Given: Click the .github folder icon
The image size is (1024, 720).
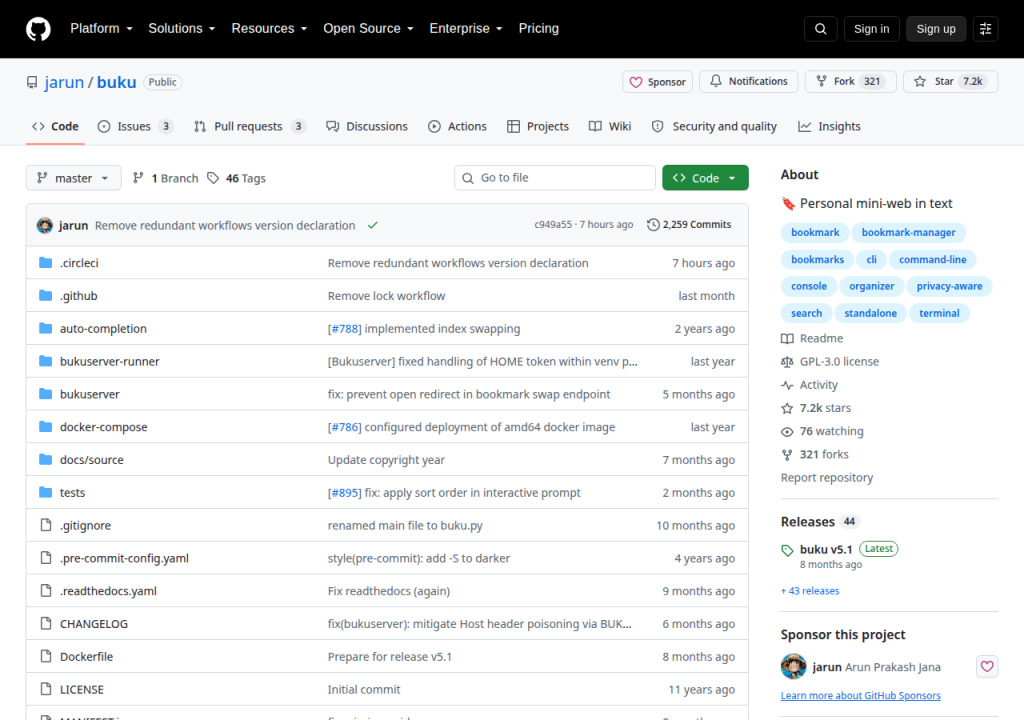Looking at the screenshot, I should [45, 295].
